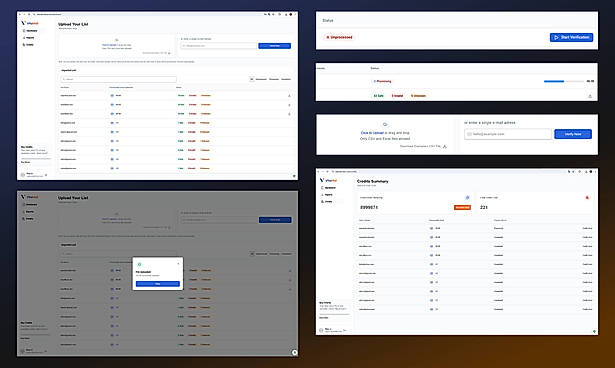Viewport: 615px width, 368px height.
Task: Click the download icon on the Safe/Invalid/Unknown results row
Action: coord(590,96)
